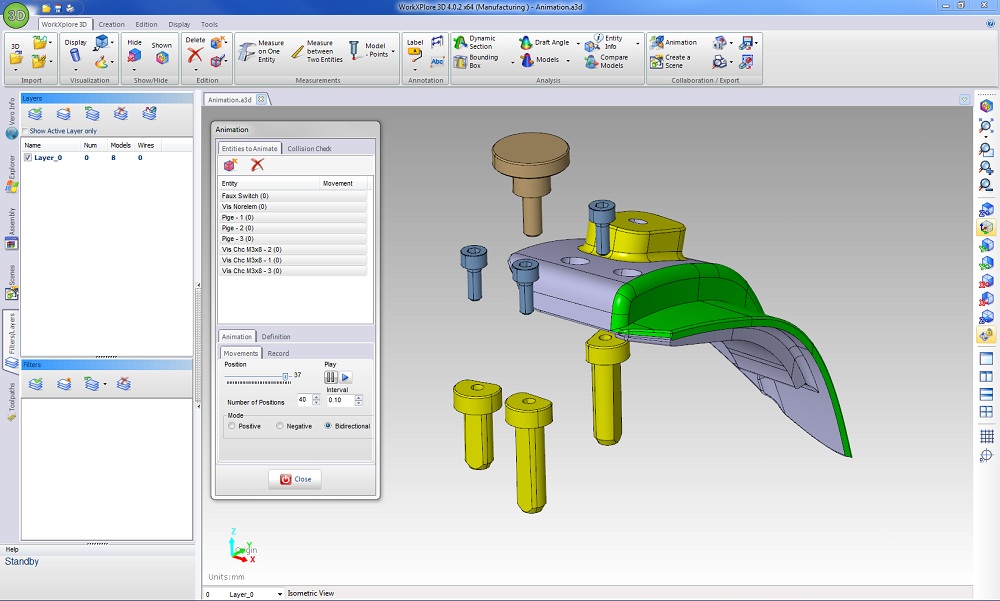Open the Creation ribbon tab

(111, 24)
